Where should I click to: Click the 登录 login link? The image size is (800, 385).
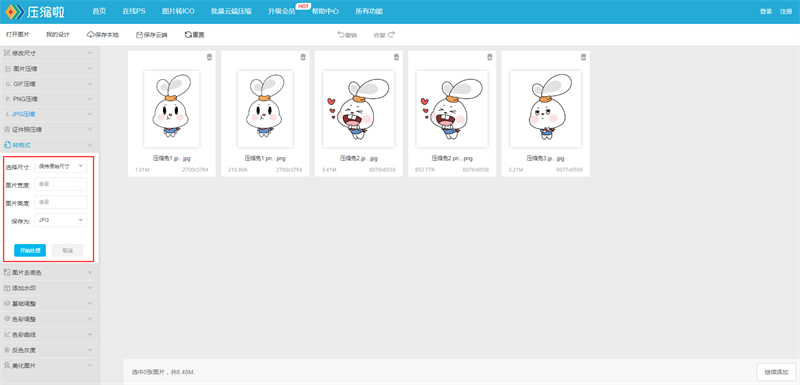pyautogui.click(x=766, y=11)
